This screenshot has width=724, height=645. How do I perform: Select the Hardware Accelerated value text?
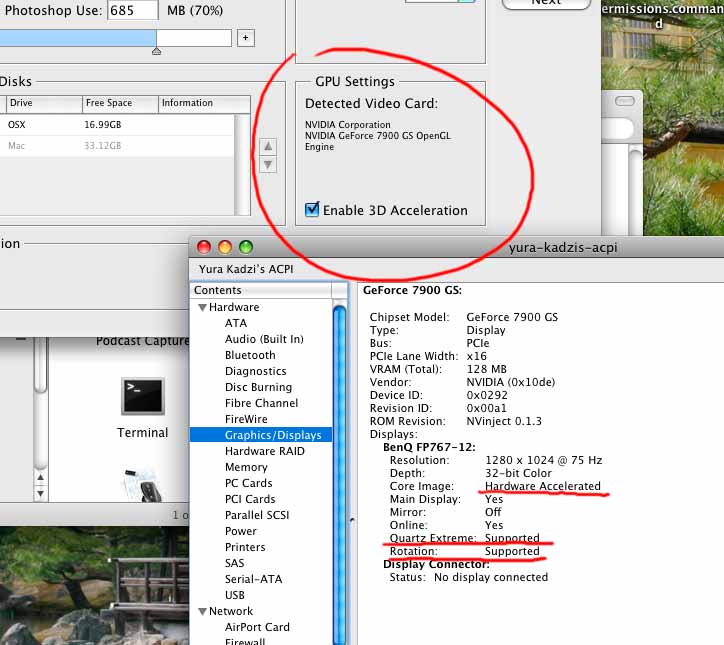(543, 486)
